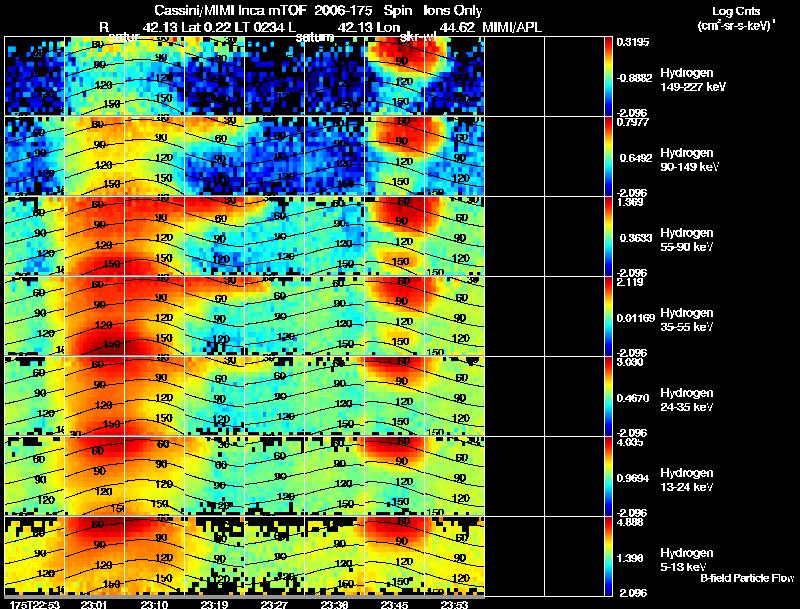
Task: Click the '0.6492' color scale value
Action: (636, 158)
